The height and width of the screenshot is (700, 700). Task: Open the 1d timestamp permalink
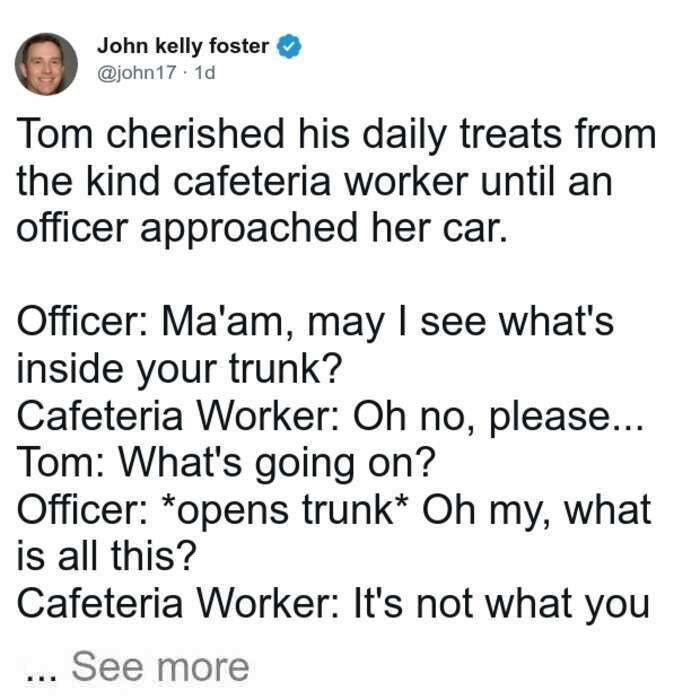(205, 72)
